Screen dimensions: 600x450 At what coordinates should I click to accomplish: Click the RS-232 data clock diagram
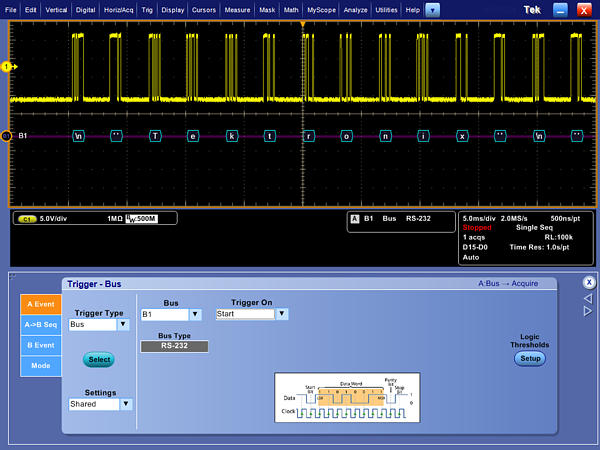tap(347, 395)
